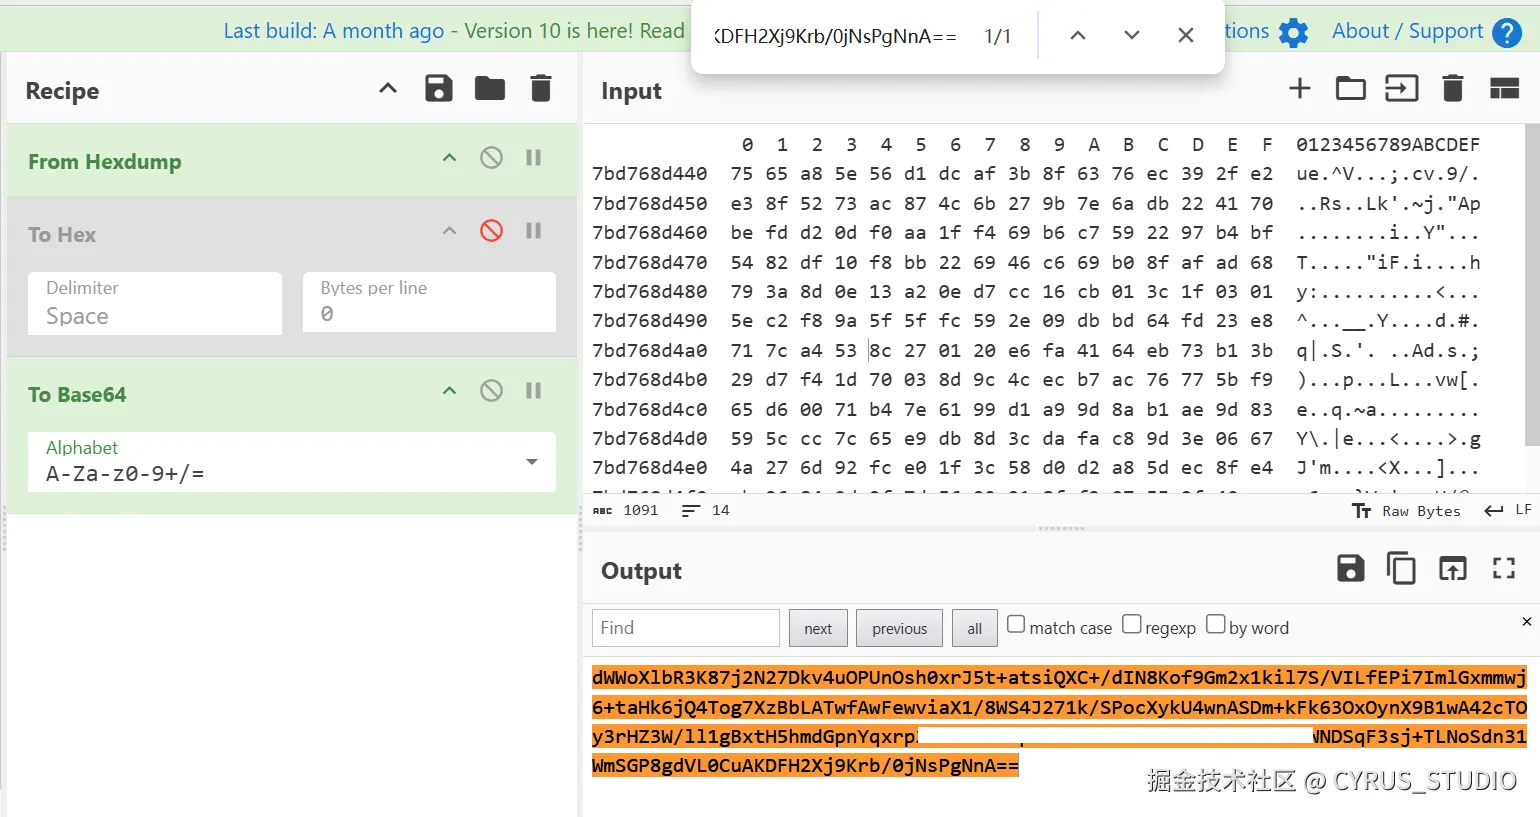Viewport: 1540px width, 817px height.
Task: Set breakpoint on To Base64
Action: click(534, 391)
